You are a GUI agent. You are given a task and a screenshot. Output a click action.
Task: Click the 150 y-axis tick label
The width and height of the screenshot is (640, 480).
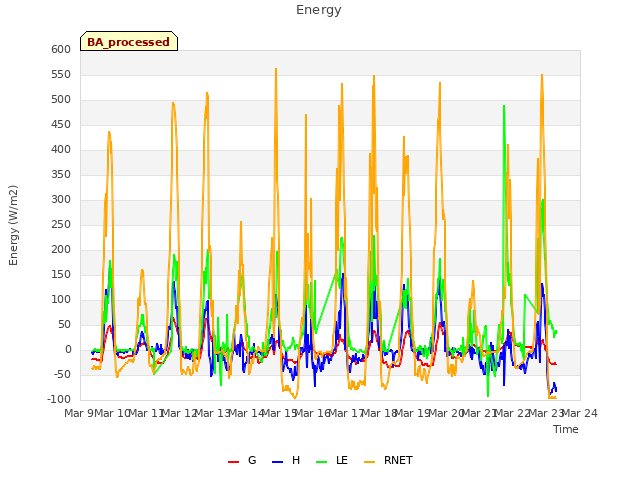[61, 274]
